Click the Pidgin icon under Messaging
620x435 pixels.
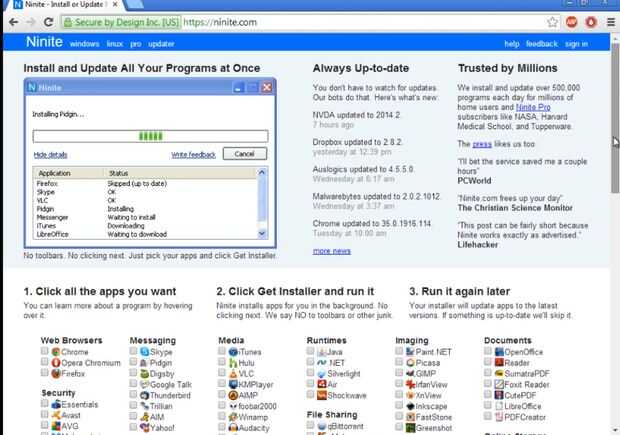144,362
